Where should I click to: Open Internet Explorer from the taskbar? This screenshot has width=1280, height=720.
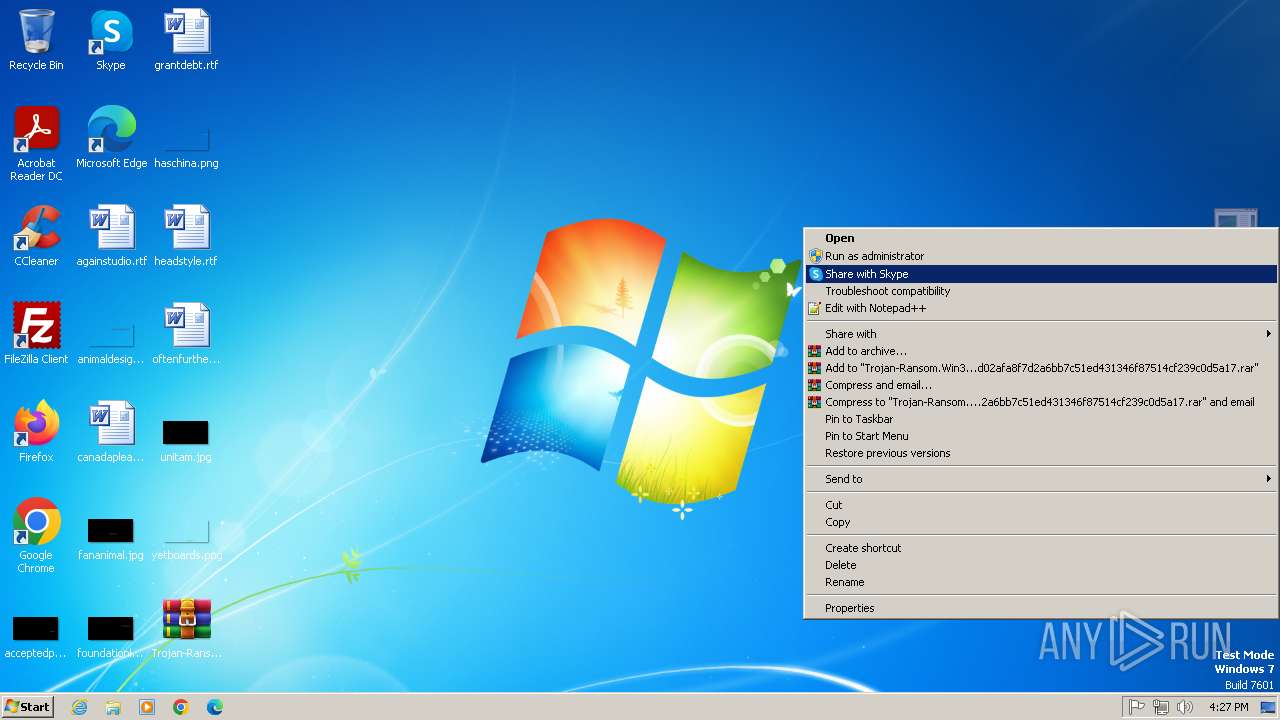click(79, 707)
